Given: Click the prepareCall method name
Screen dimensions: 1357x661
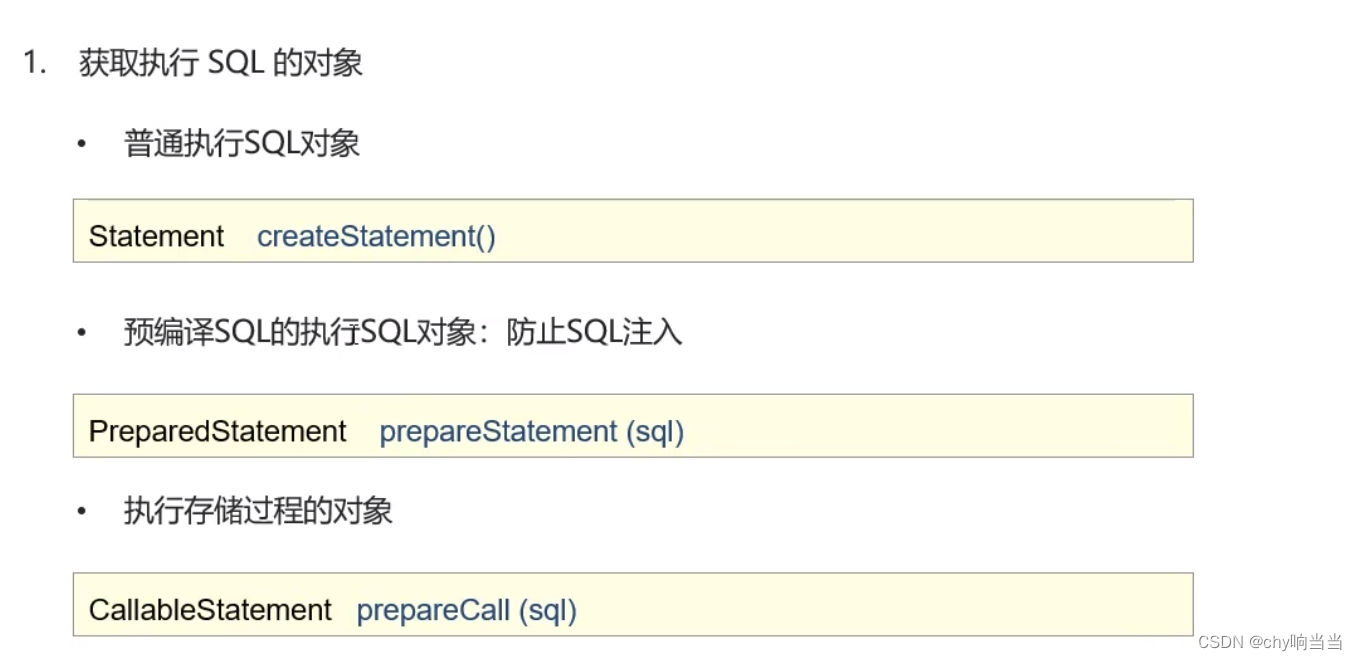Looking at the screenshot, I should [433, 610].
